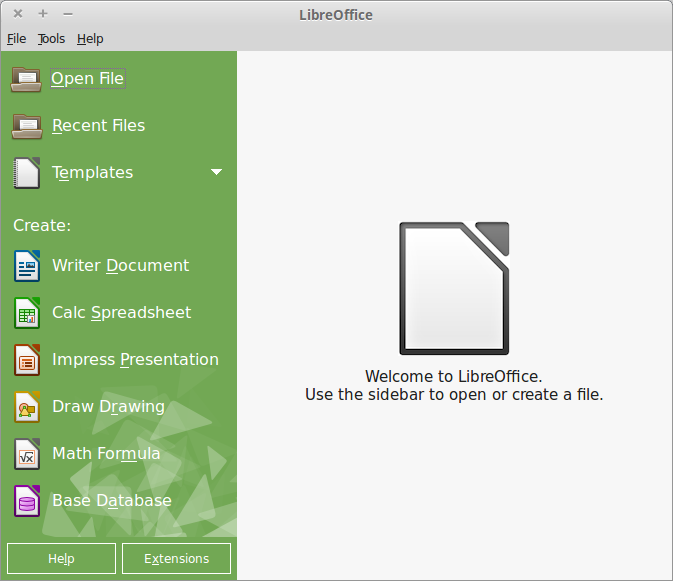
Task: Create a new Writer Document
Action: (x=120, y=265)
